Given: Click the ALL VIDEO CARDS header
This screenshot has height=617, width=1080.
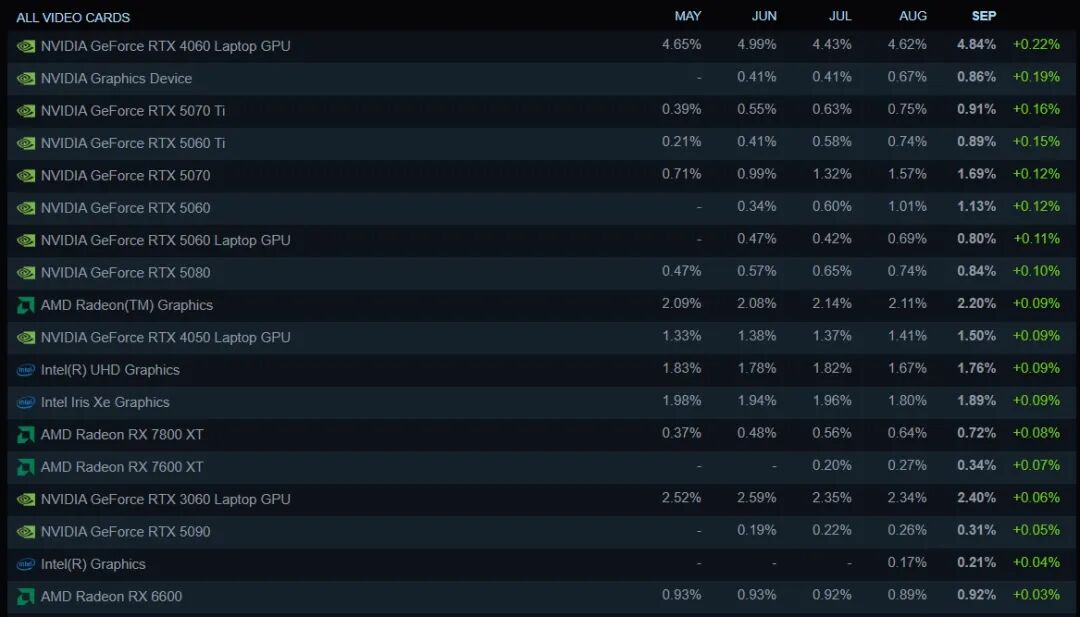Looking at the screenshot, I should [73, 17].
